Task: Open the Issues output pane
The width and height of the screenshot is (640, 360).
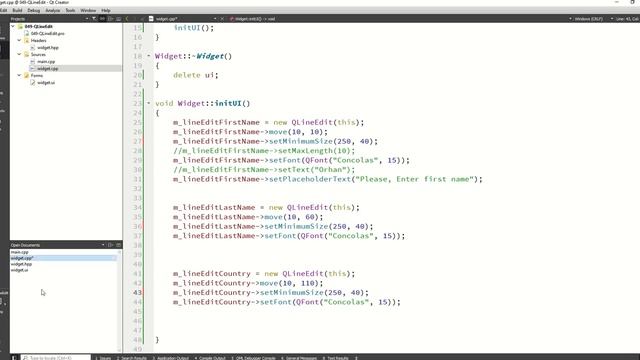Action: coord(103,358)
